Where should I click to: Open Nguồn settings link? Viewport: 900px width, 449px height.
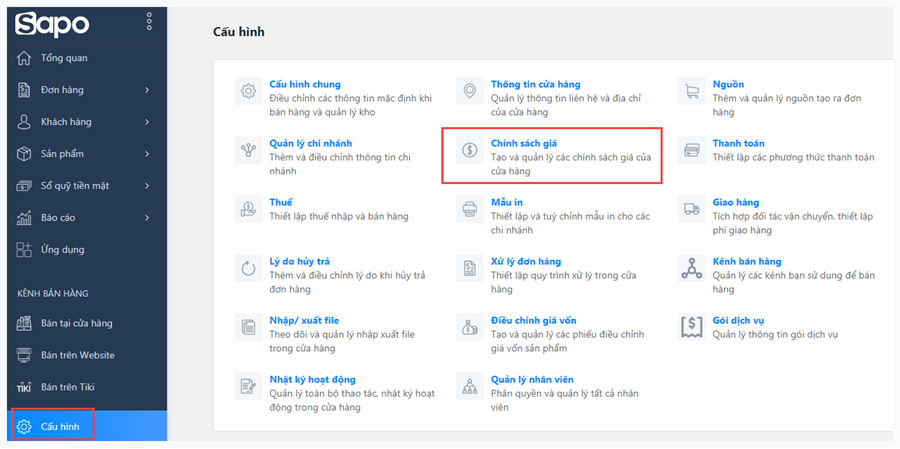(728, 84)
